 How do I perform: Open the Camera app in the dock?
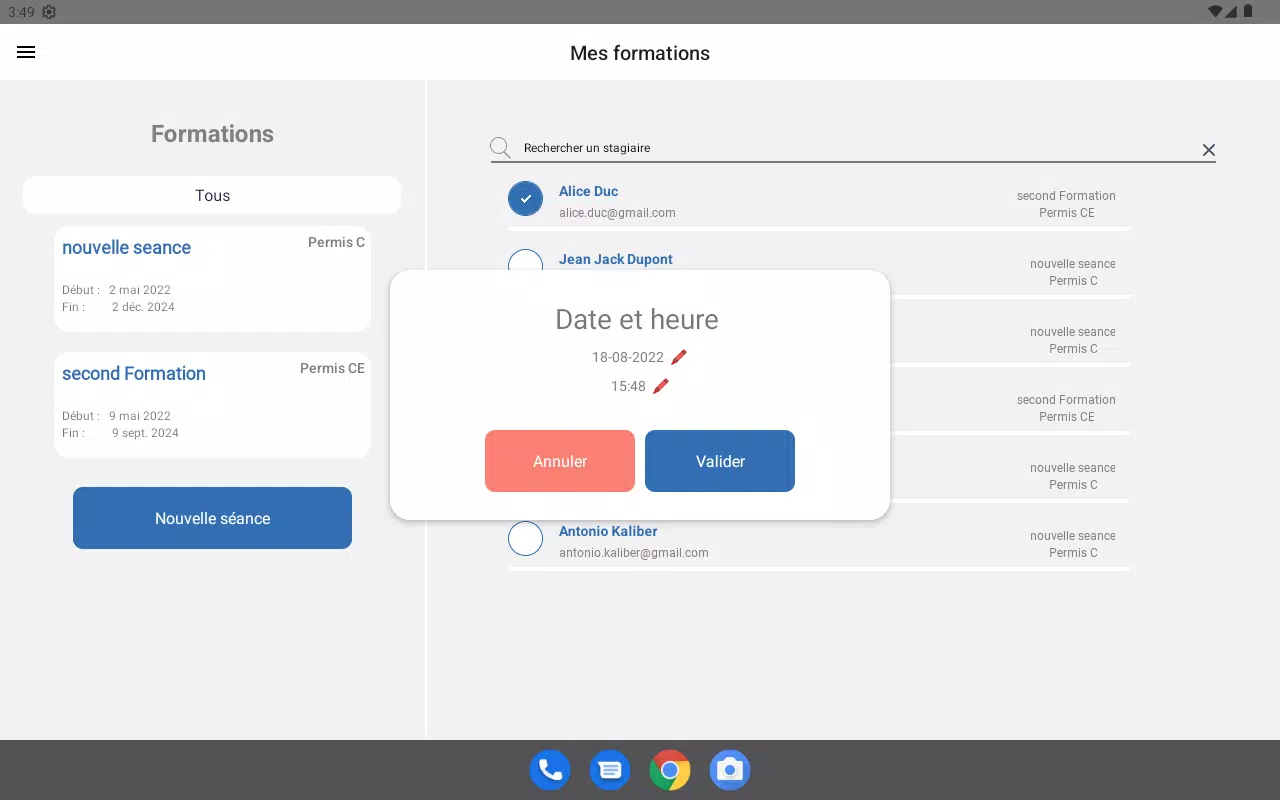730,770
